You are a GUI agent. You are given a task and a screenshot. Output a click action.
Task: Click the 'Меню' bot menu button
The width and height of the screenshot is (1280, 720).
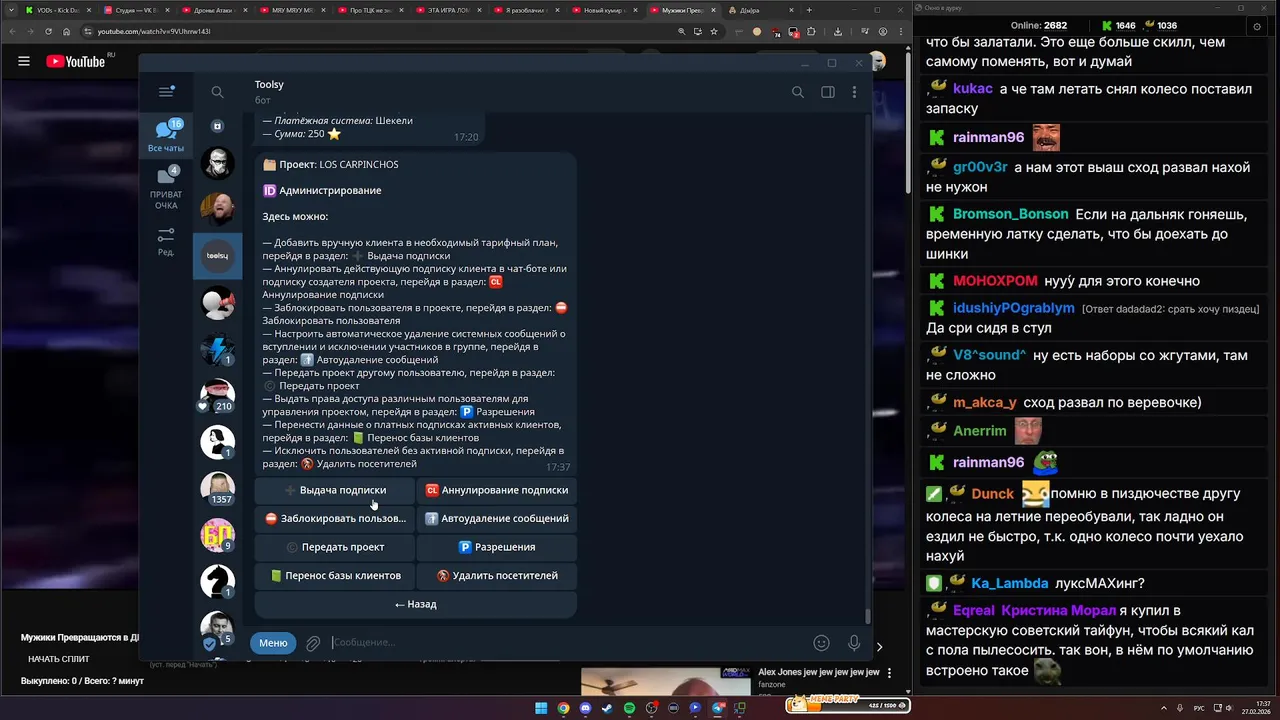coord(273,643)
